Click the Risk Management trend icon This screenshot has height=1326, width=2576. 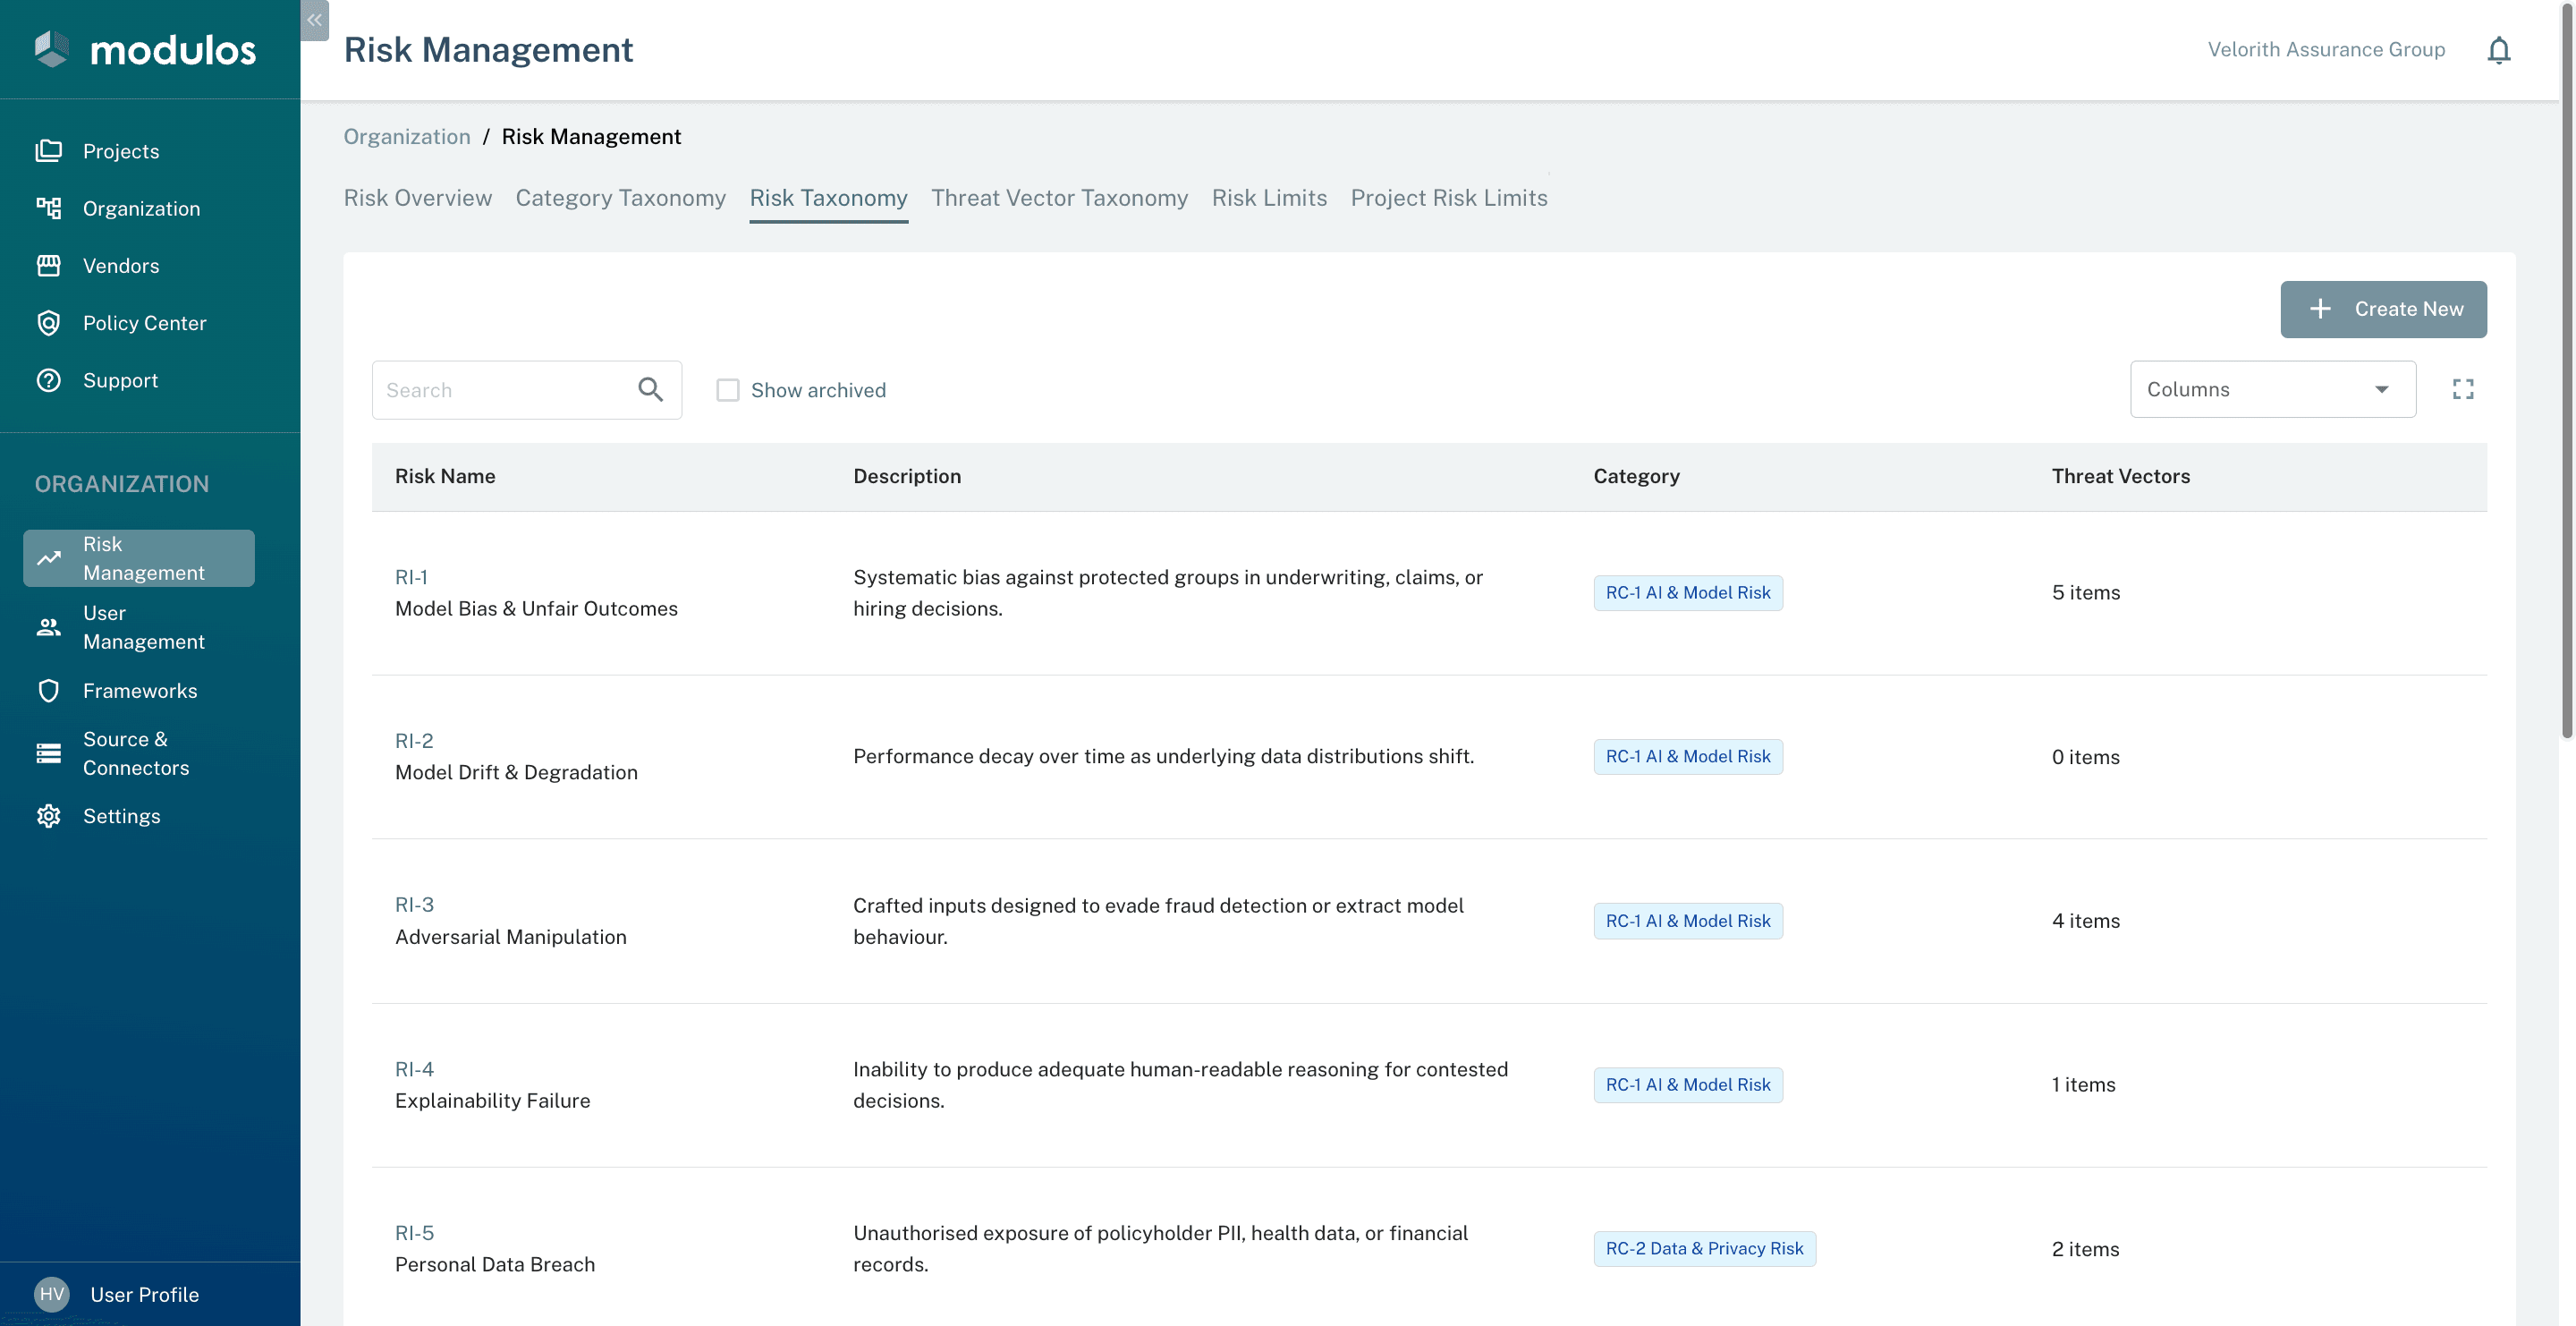pyautogui.click(x=48, y=558)
